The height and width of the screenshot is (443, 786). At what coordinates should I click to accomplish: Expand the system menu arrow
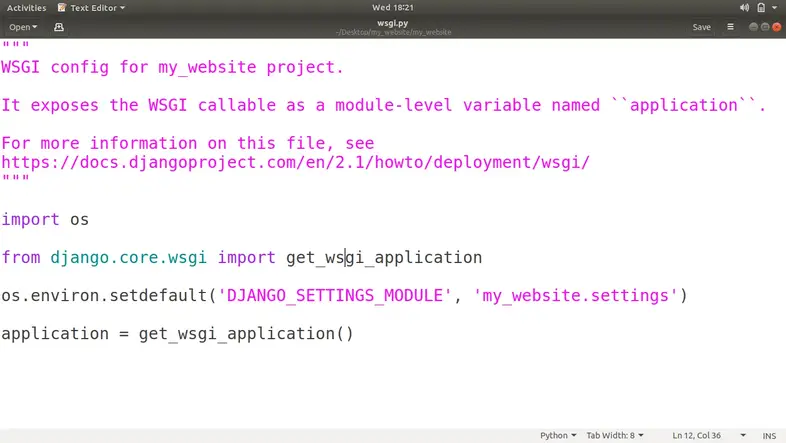(774, 8)
